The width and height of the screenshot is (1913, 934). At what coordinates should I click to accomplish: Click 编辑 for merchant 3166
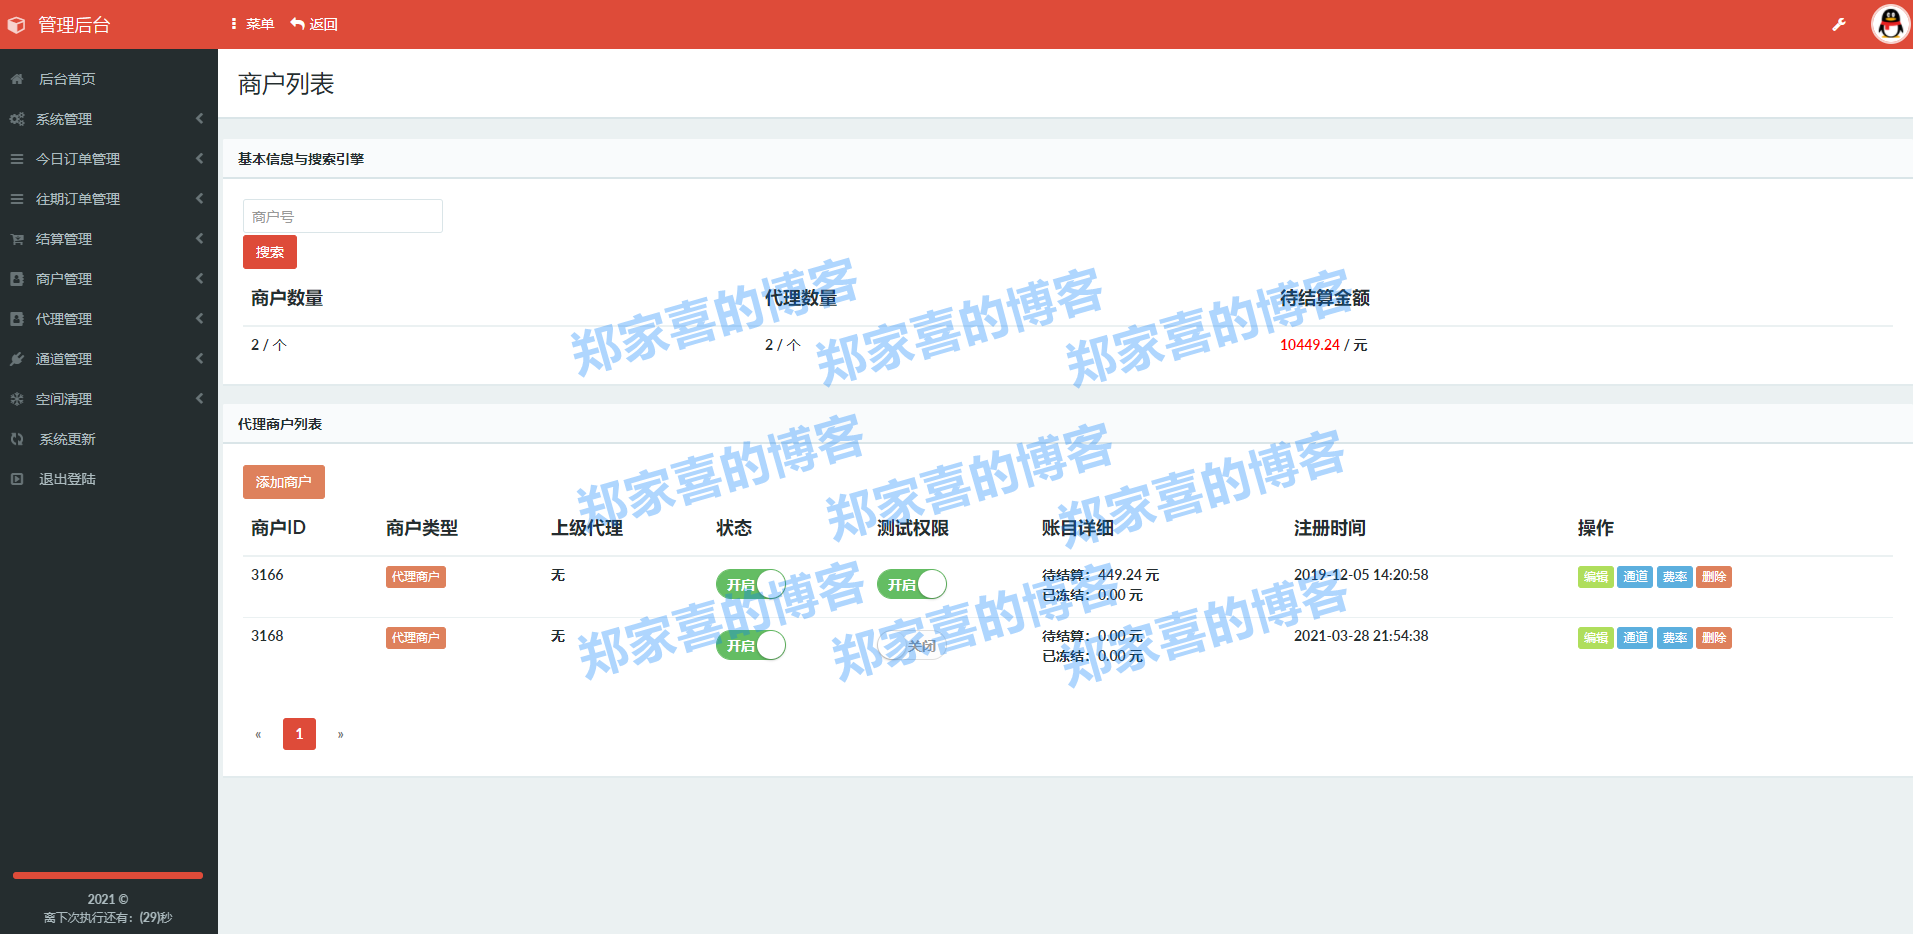[x=1596, y=577]
